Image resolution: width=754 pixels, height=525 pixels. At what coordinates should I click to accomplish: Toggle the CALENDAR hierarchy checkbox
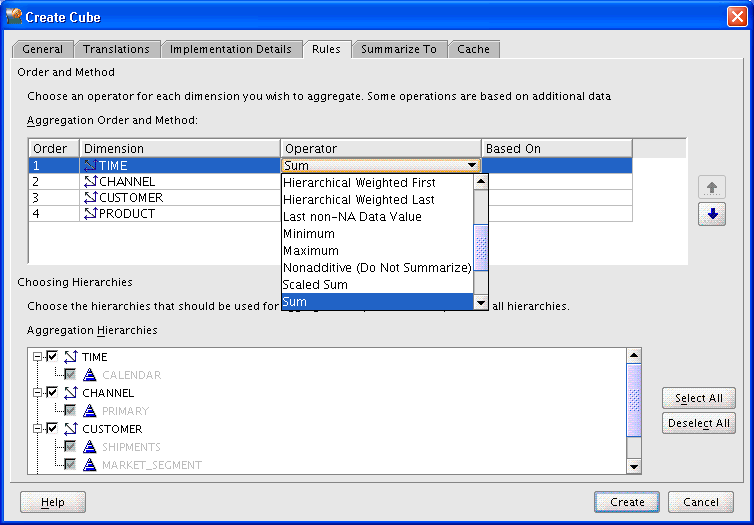(x=70, y=374)
